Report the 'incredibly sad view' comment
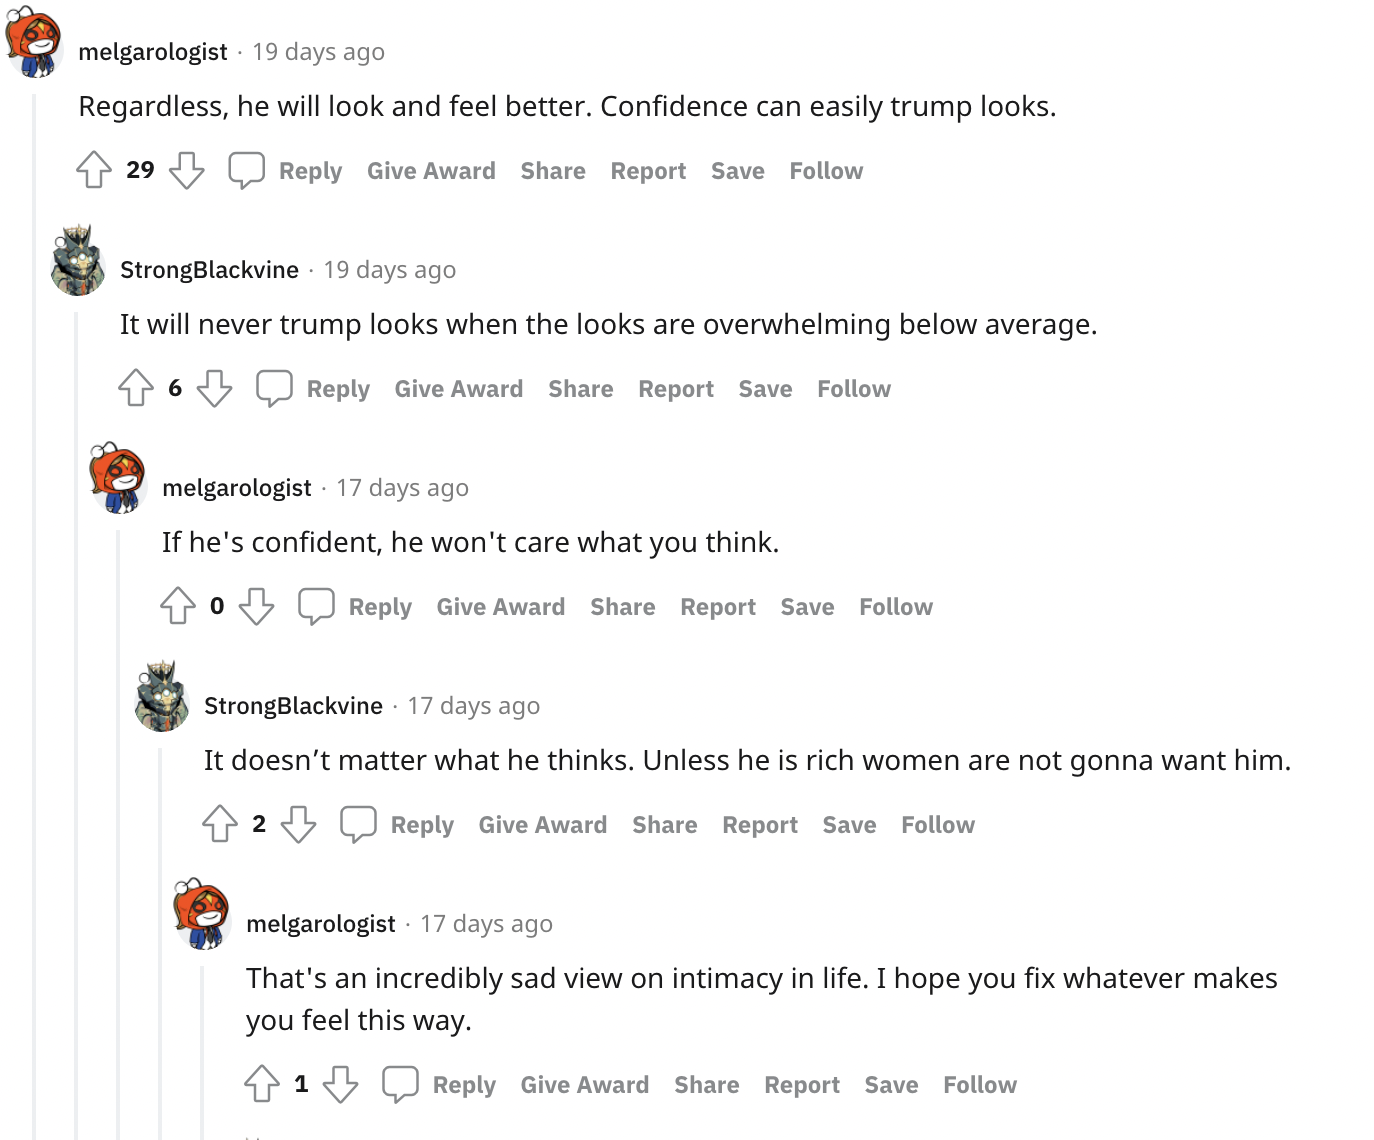The width and height of the screenshot is (1374, 1140). [x=802, y=1085]
